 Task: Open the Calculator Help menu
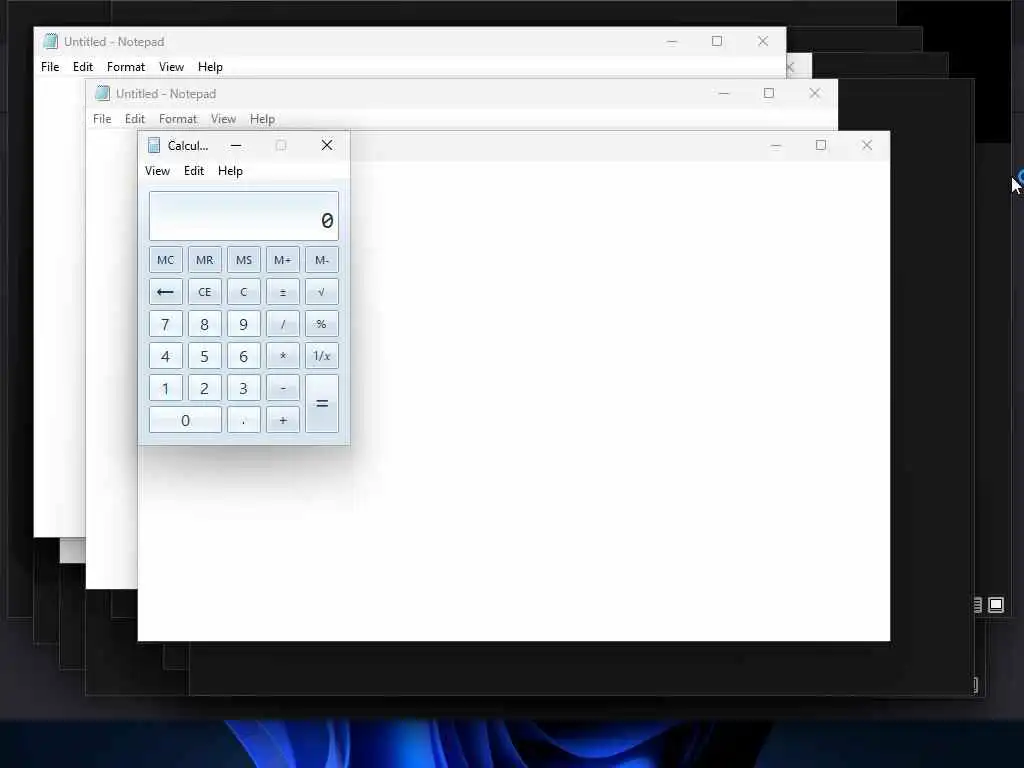point(231,171)
